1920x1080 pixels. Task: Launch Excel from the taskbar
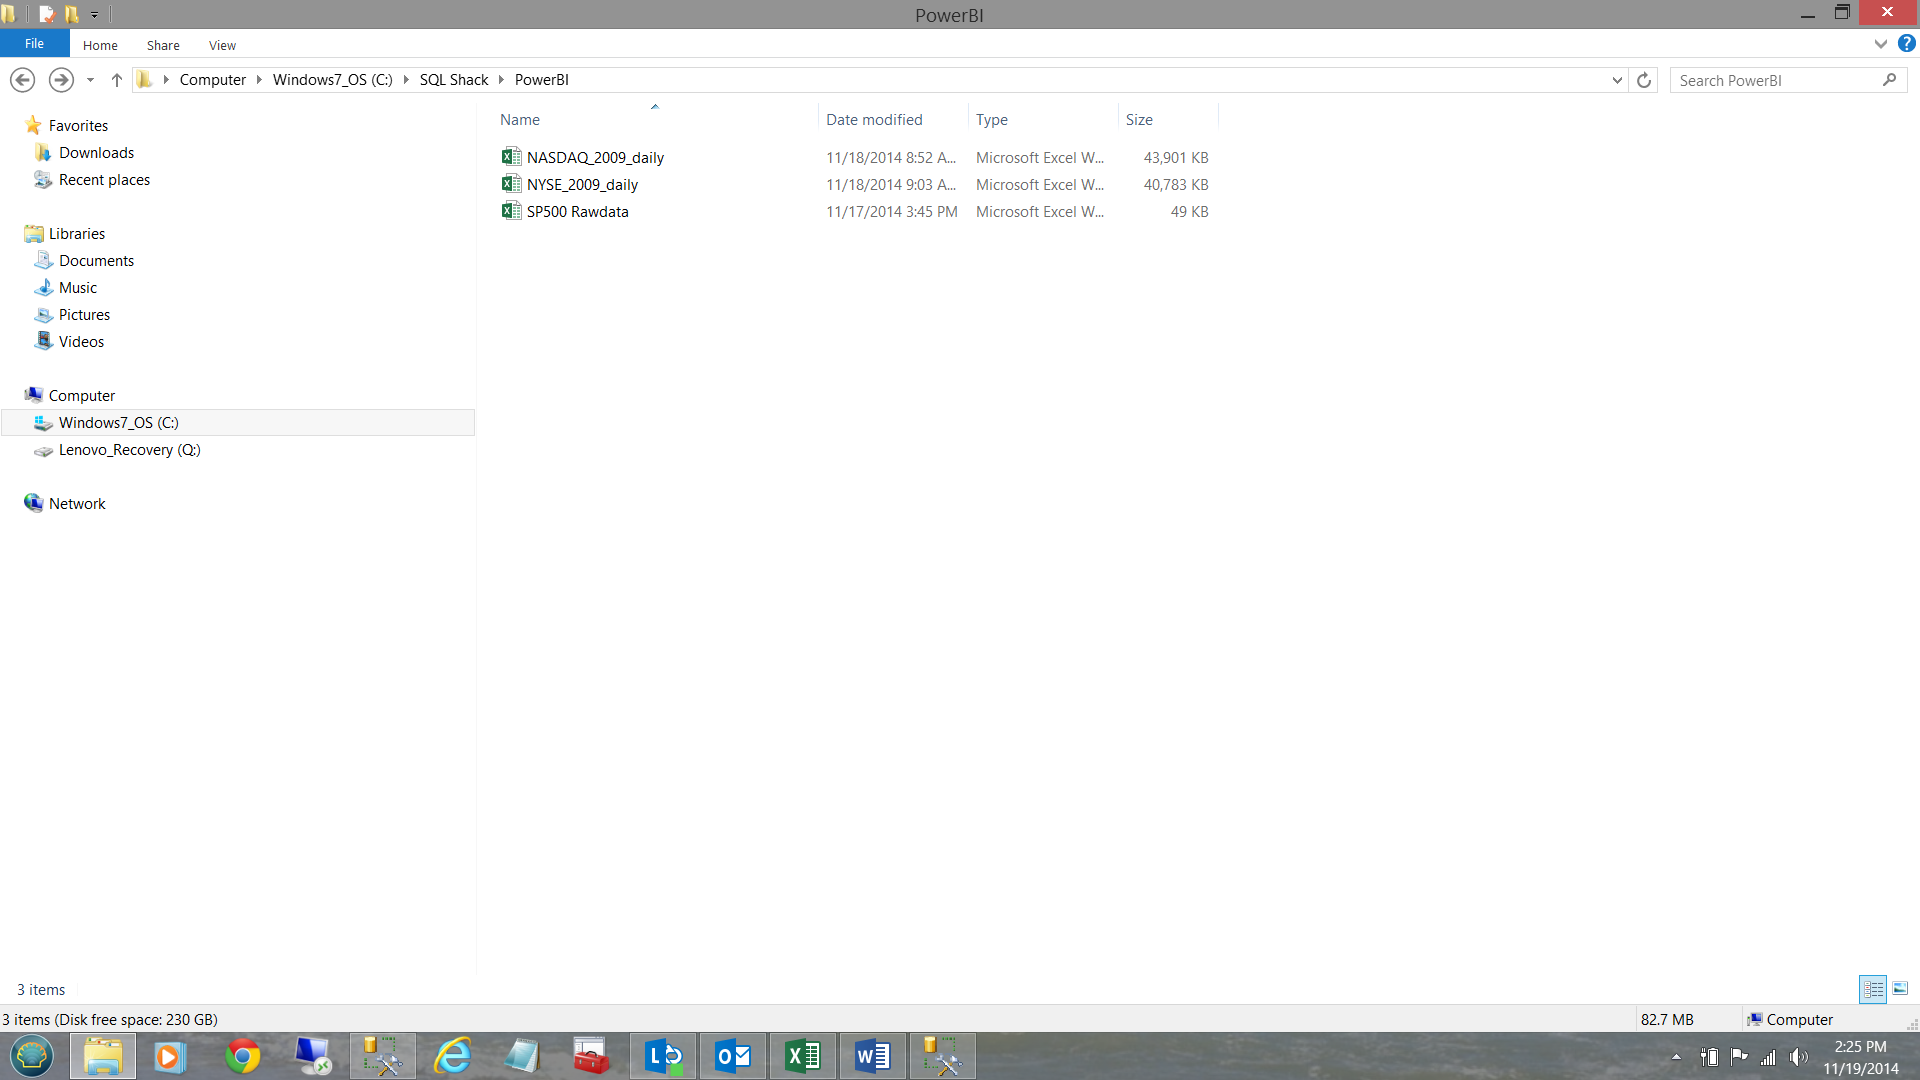tap(803, 1056)
